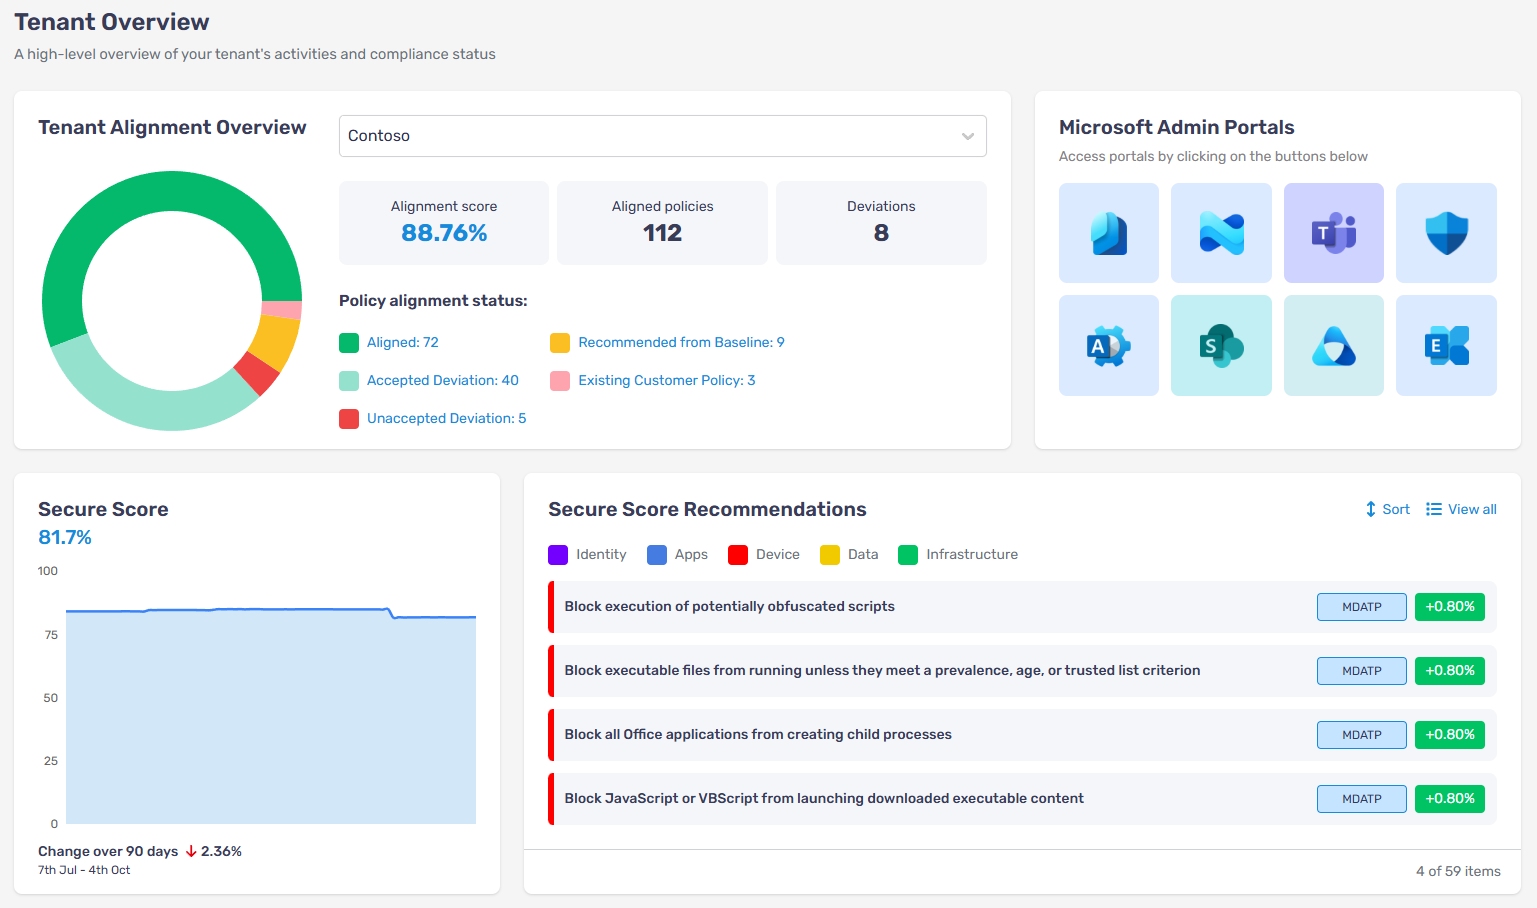
Task: Open the Microsoft Entra portal tile
Action: (x=1333, y=346)
